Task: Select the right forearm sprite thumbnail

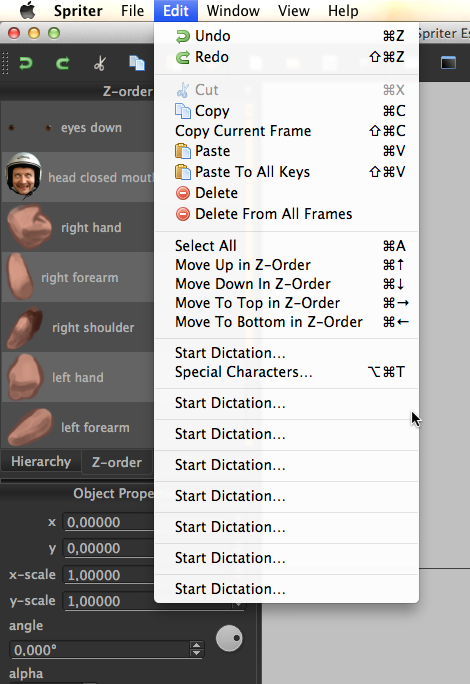Action: tap(20, 277)
